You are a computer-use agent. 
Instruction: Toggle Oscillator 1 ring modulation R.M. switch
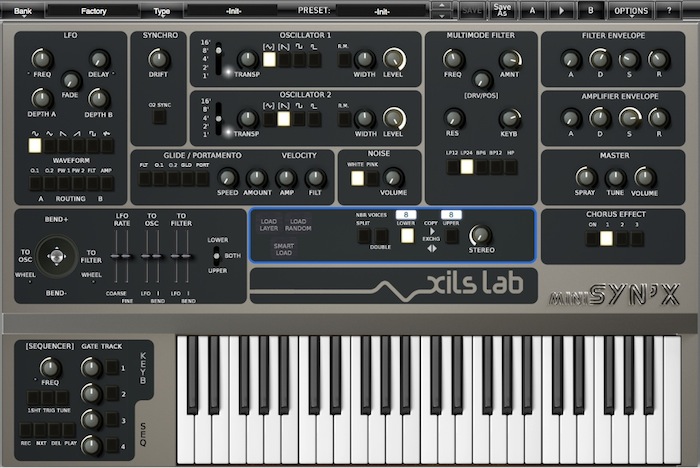pyautogui.click(x=344, y=59)
